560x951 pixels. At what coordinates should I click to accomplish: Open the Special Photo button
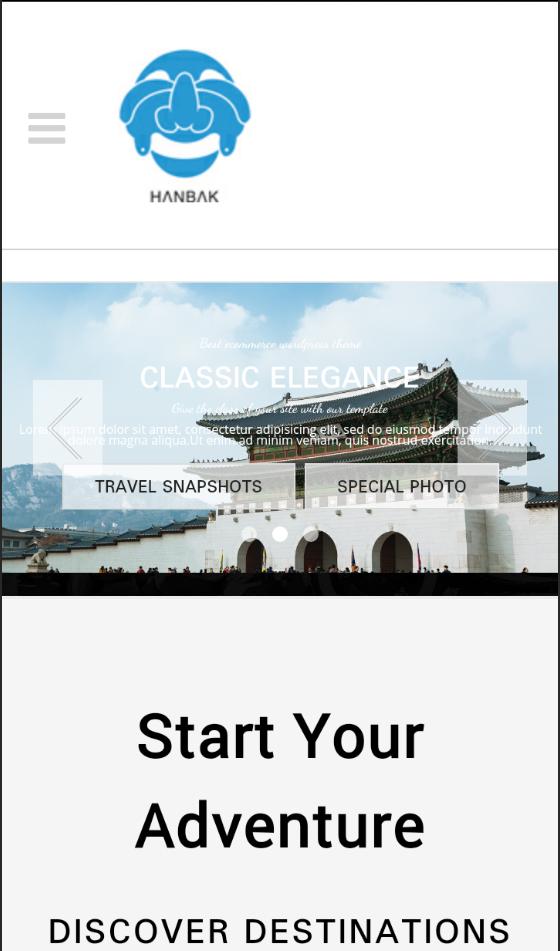click(402, 486)
